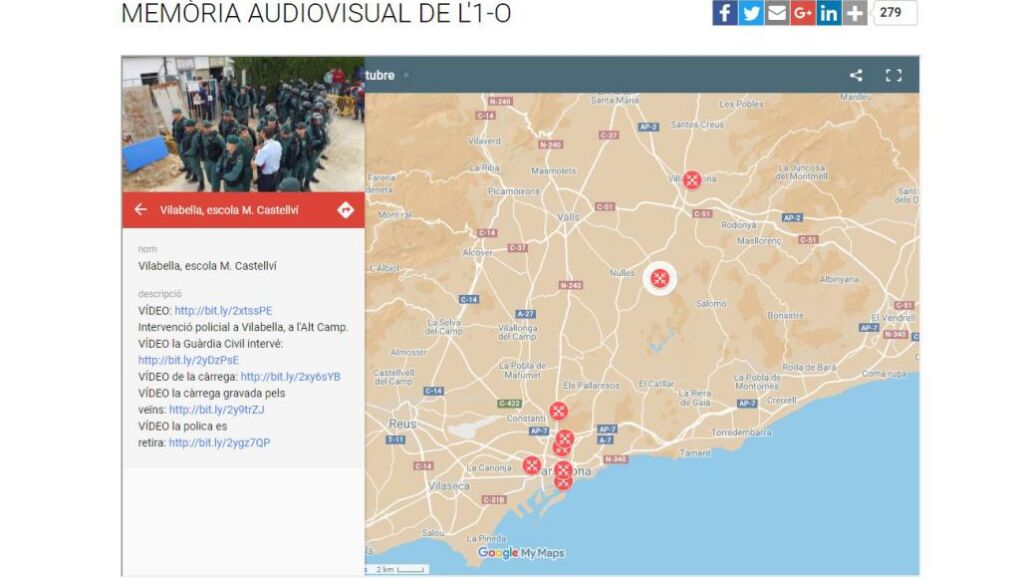
Task: Share page on Facebook
Action: (724, 13)
